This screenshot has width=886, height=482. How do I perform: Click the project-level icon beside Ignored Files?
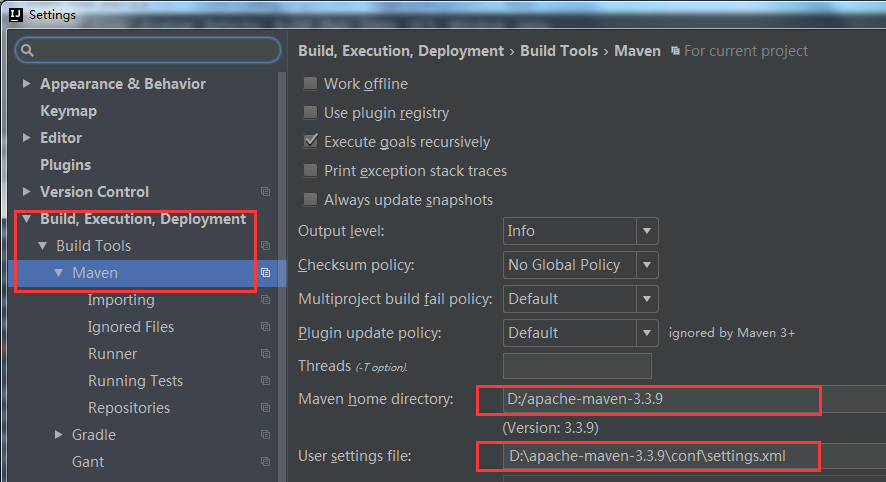click(266, 327)
